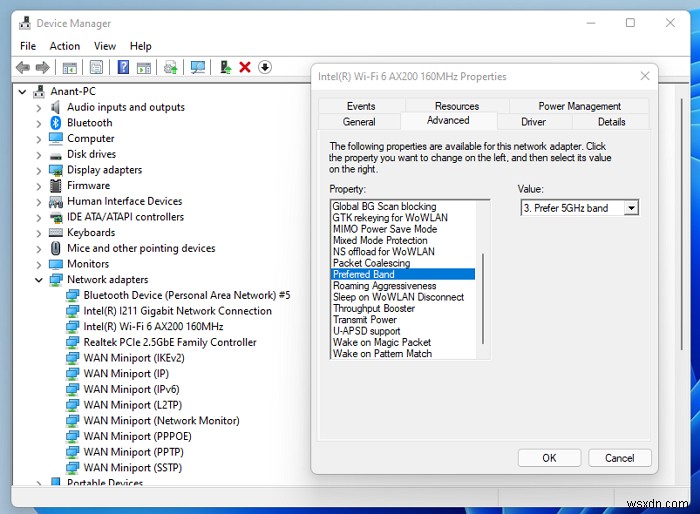Expand the Display adapters category

point(39,171)
